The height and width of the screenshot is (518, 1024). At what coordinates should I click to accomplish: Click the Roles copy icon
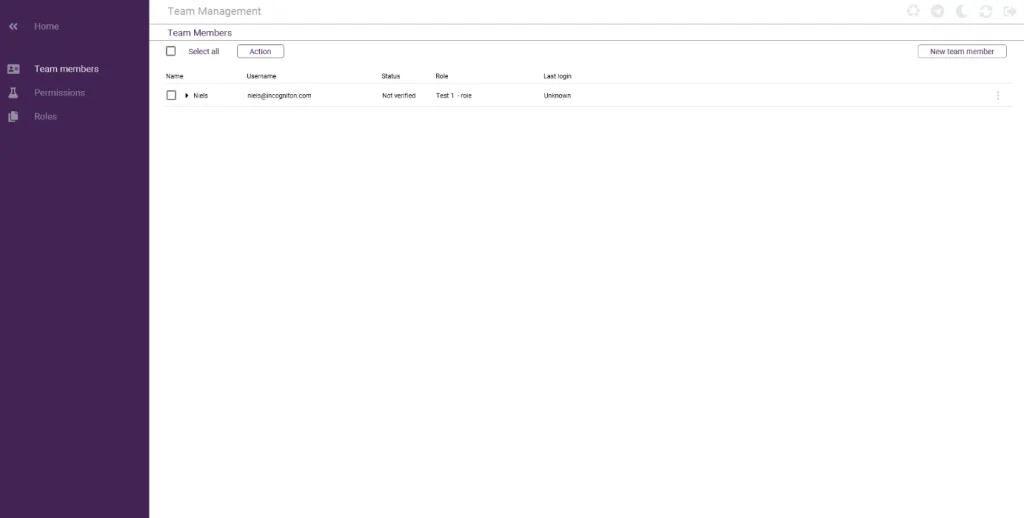click(x=13, y=117)
